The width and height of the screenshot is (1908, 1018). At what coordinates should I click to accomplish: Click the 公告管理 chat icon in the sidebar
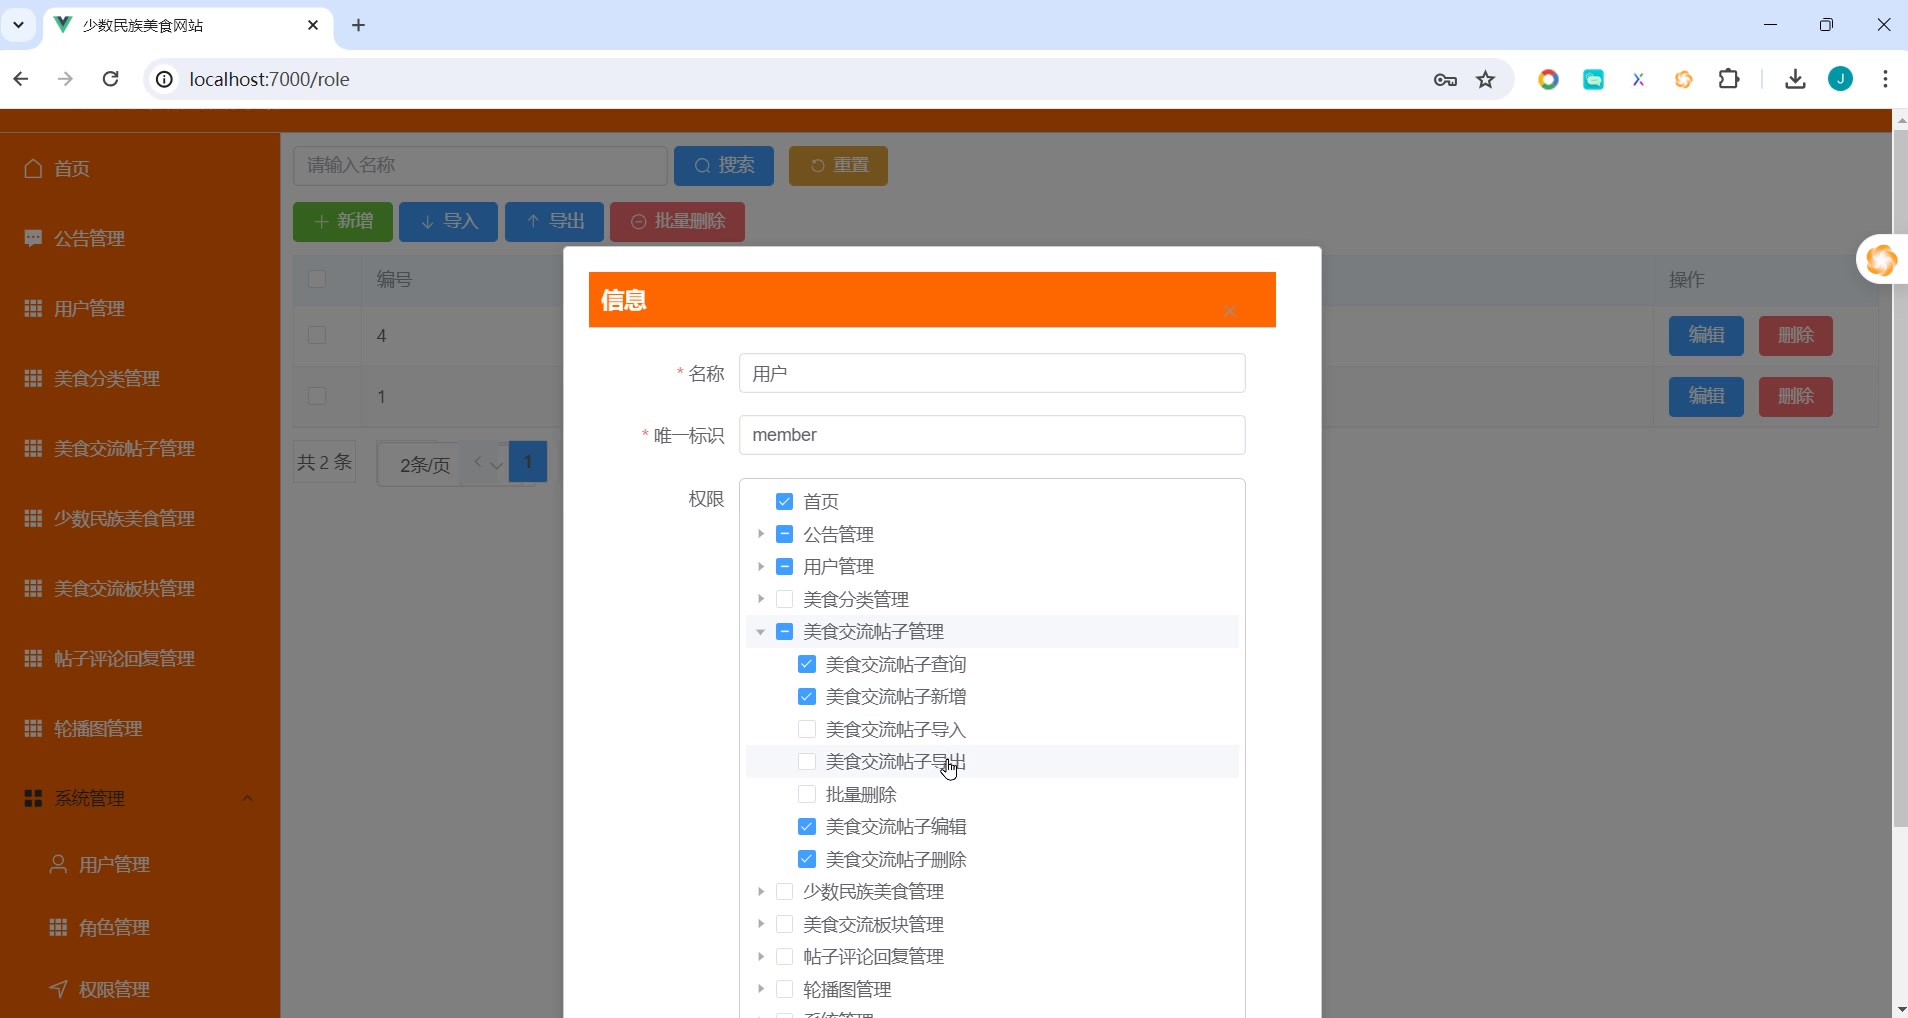pos(33,238)
